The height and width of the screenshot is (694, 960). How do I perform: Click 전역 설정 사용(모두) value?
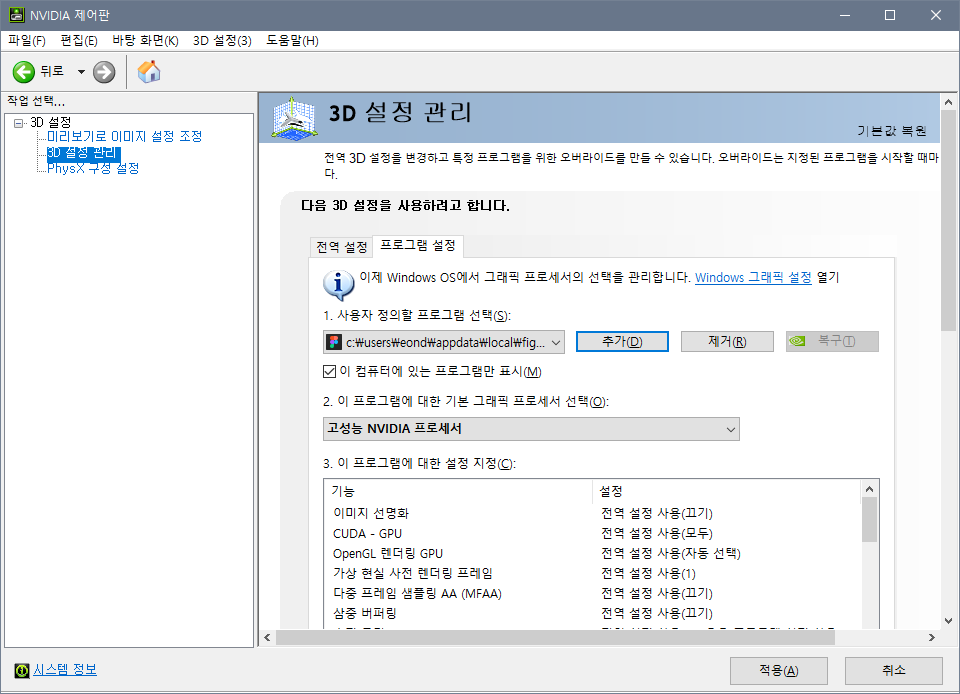click(657, 533)
